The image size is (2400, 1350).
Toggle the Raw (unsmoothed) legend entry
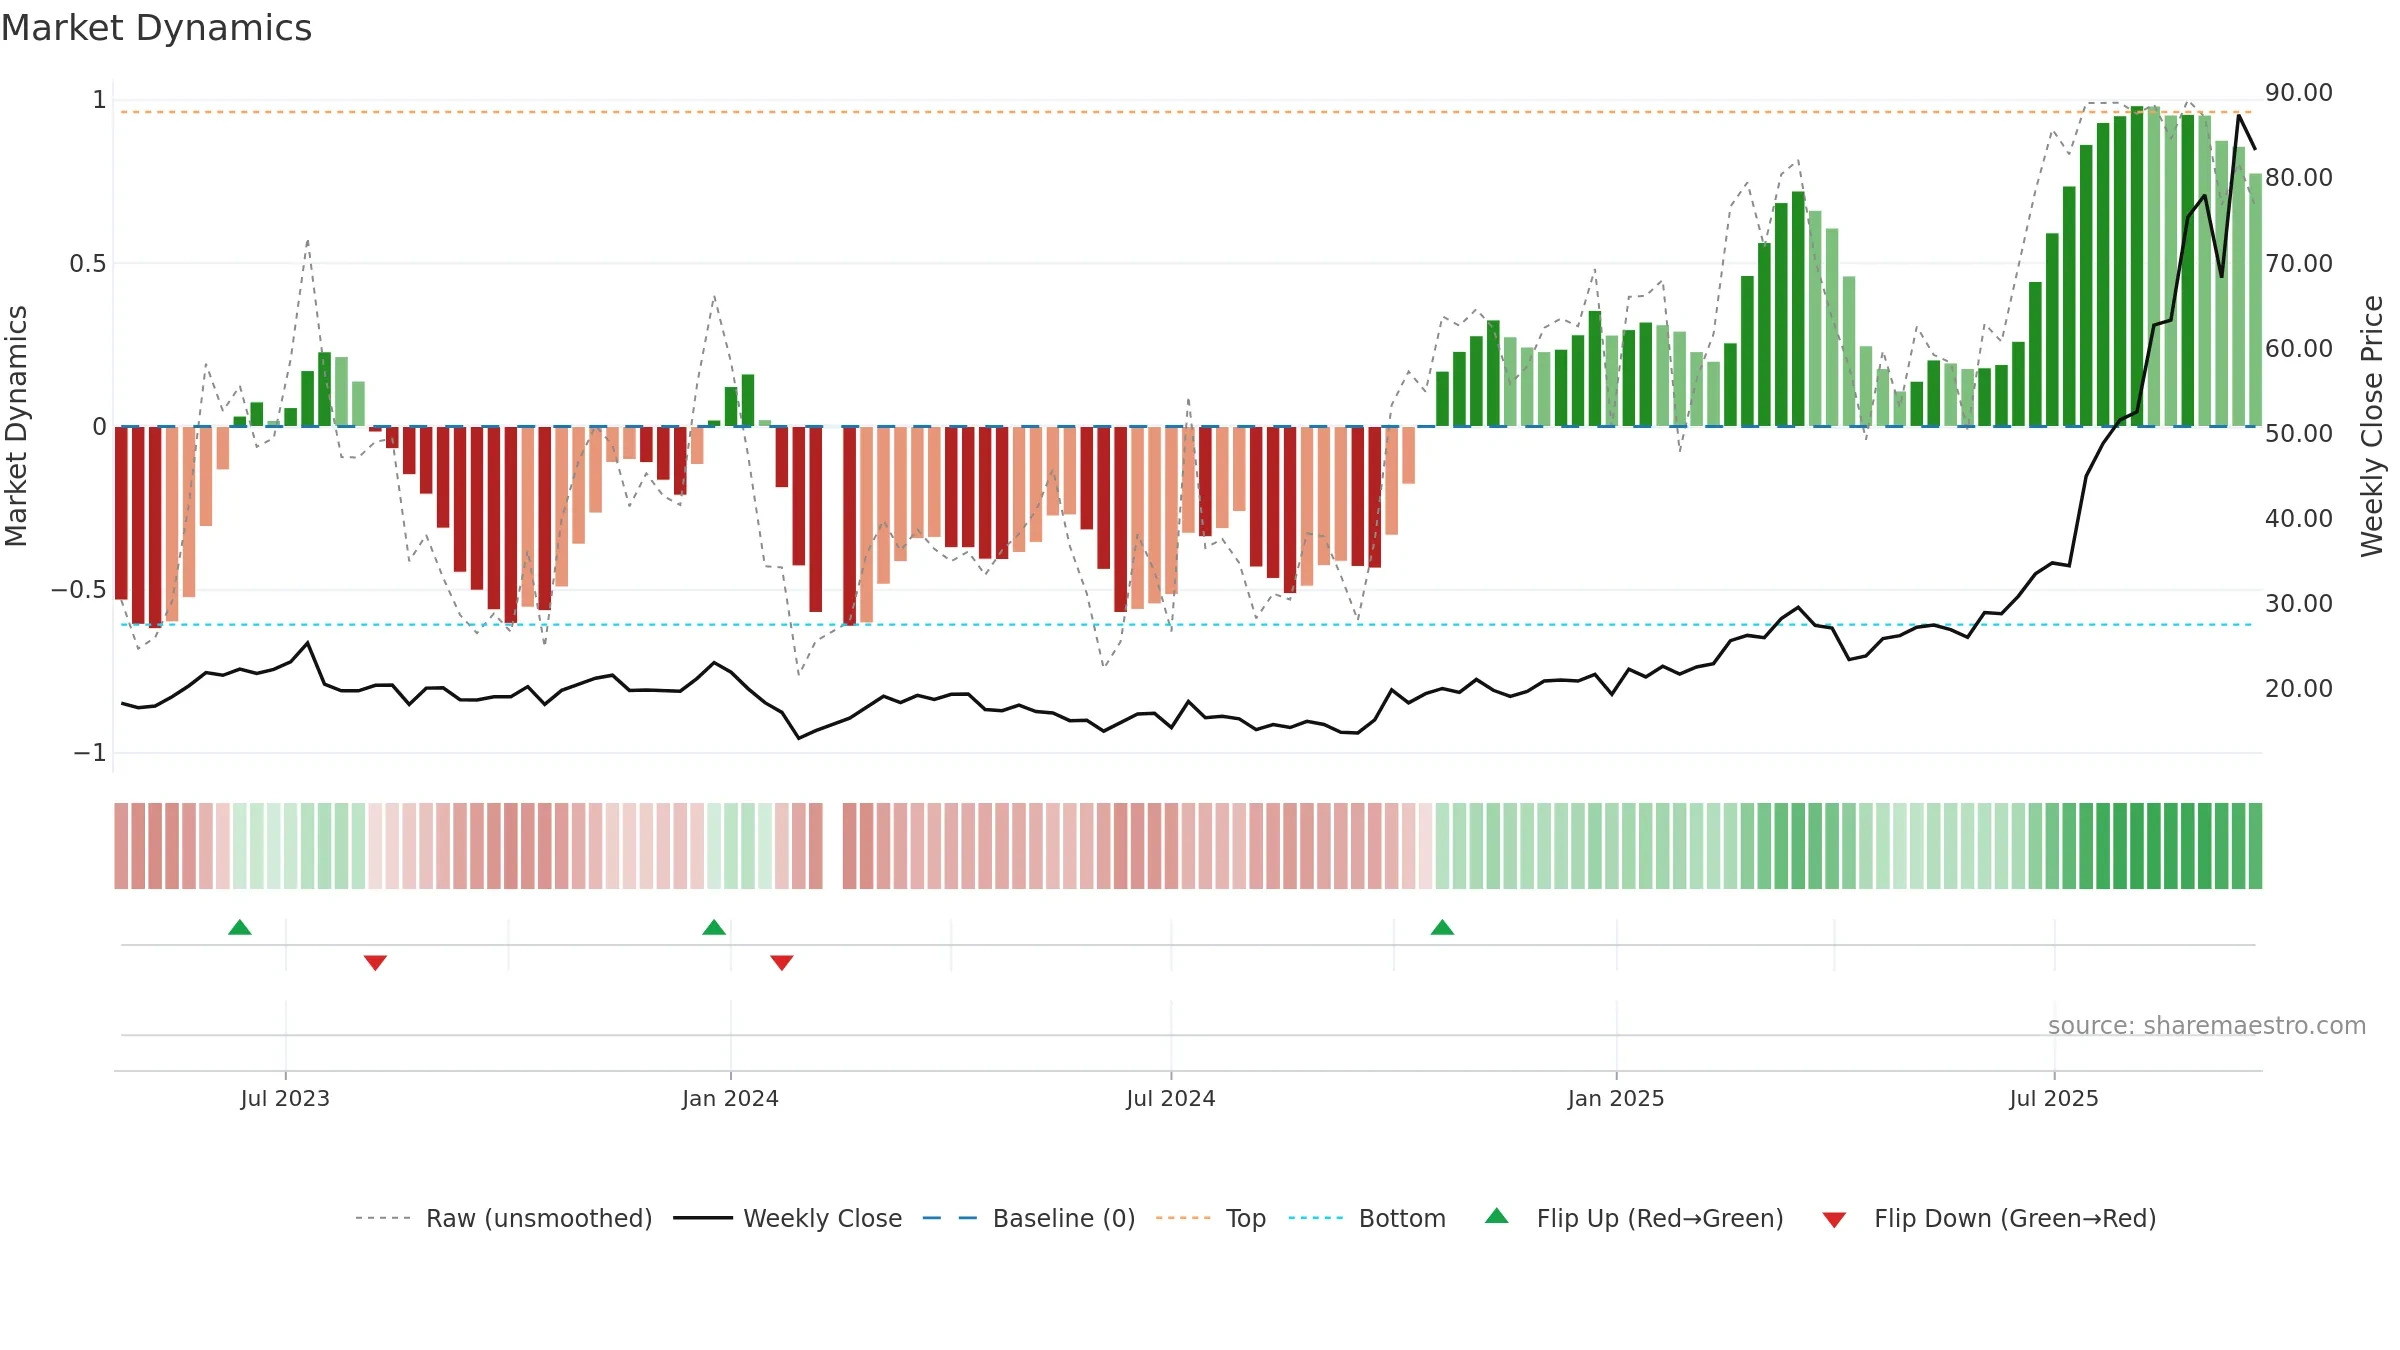tap(503, 1218)
